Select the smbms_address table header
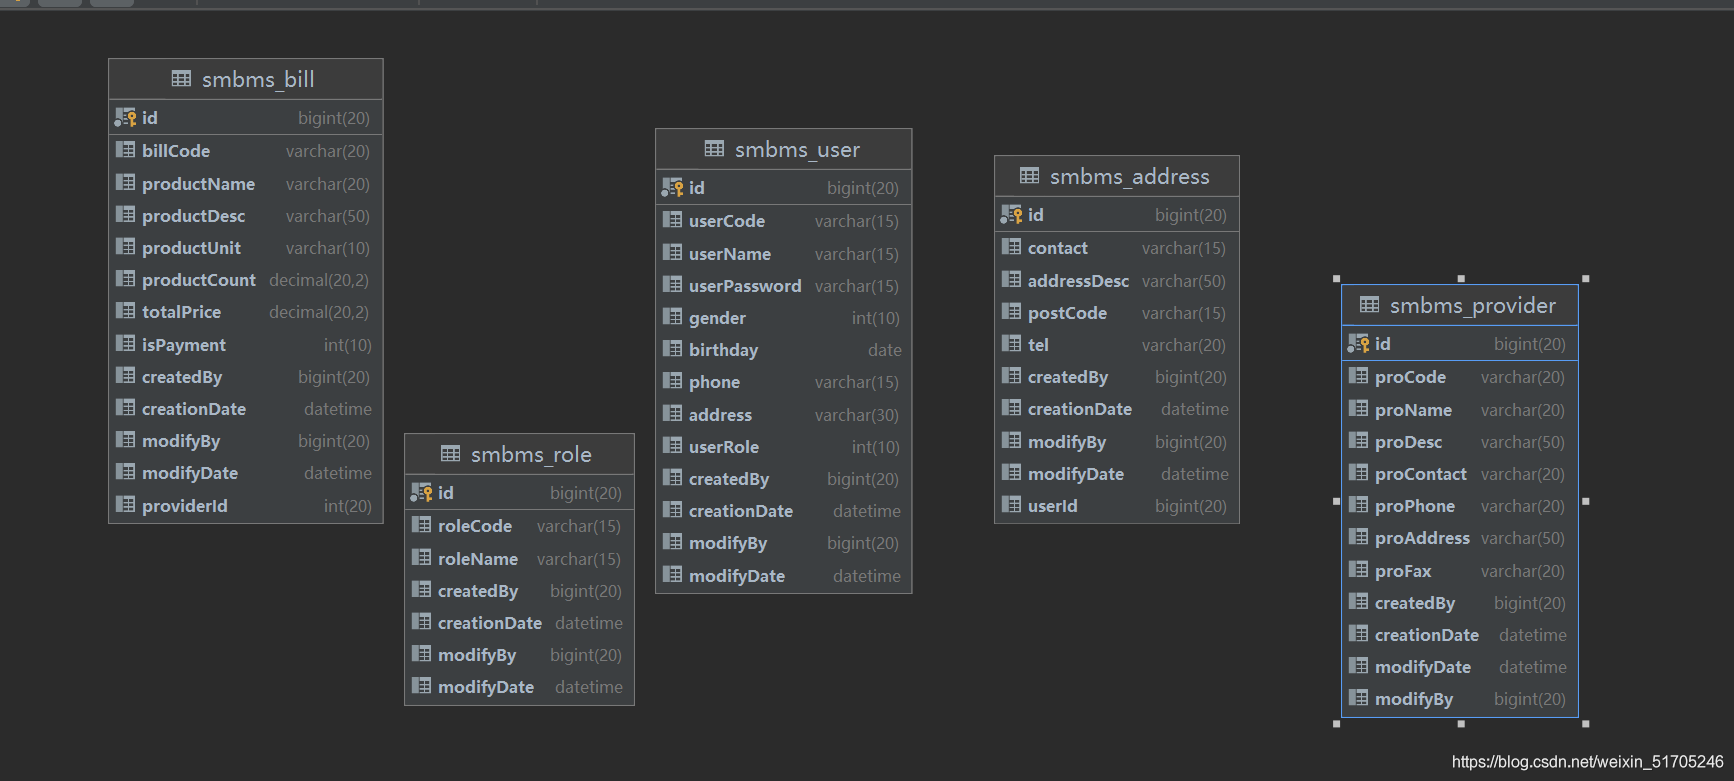 1117,176
